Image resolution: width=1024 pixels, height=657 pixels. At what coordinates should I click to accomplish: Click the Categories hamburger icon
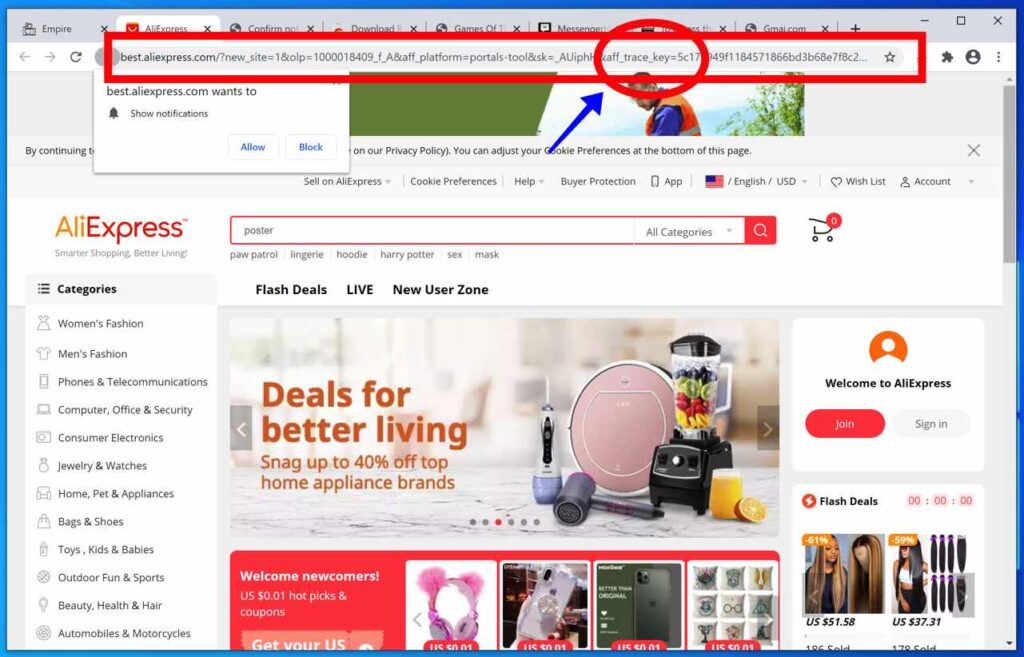click(x=45, y=289)
